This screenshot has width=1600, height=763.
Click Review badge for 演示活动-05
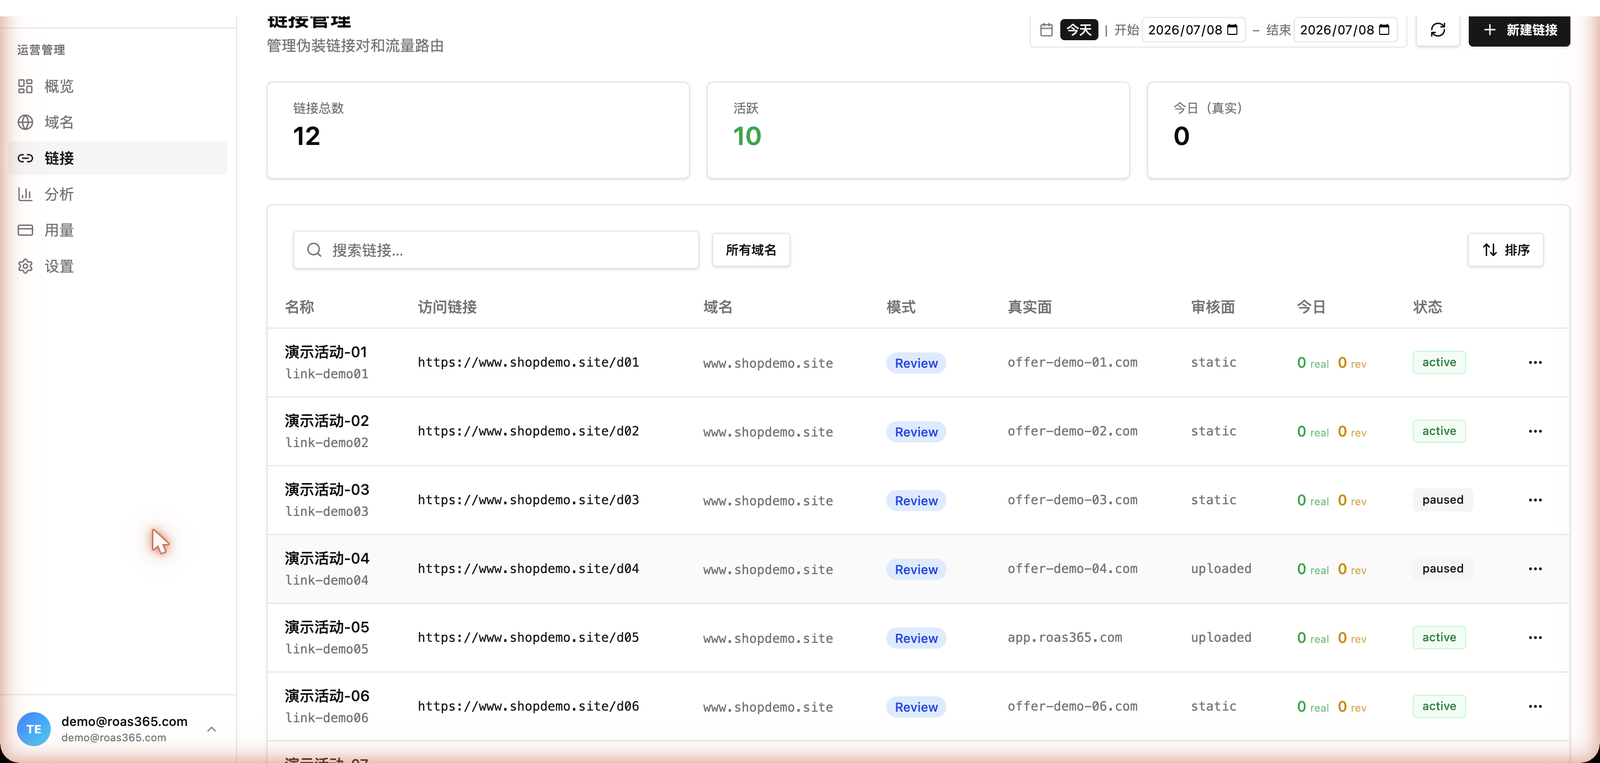coord(916,638)
